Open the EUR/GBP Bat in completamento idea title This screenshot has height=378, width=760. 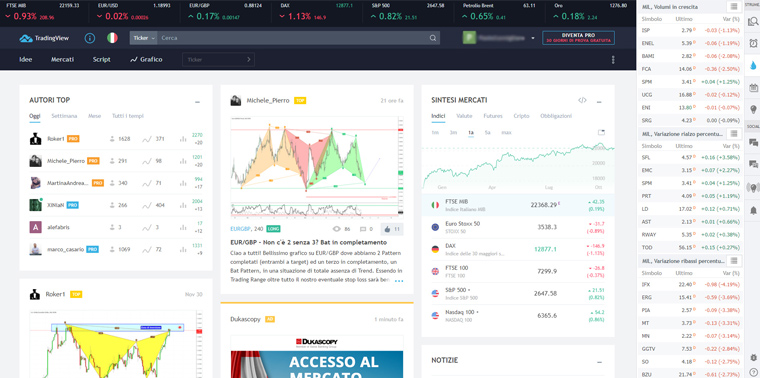pyautogui.click(x=308, y=242)
